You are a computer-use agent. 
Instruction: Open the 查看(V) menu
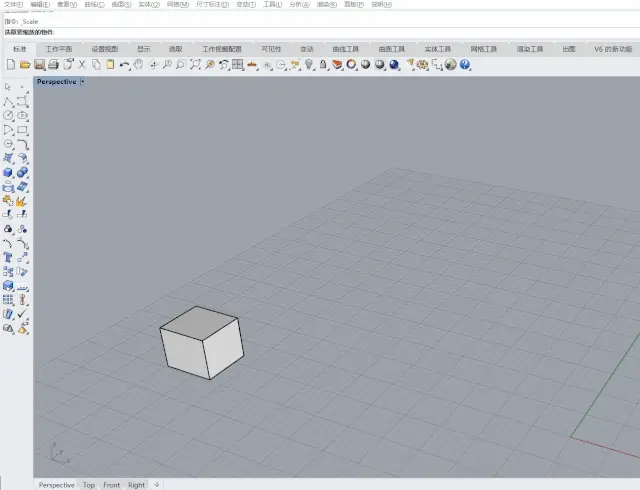67,4
